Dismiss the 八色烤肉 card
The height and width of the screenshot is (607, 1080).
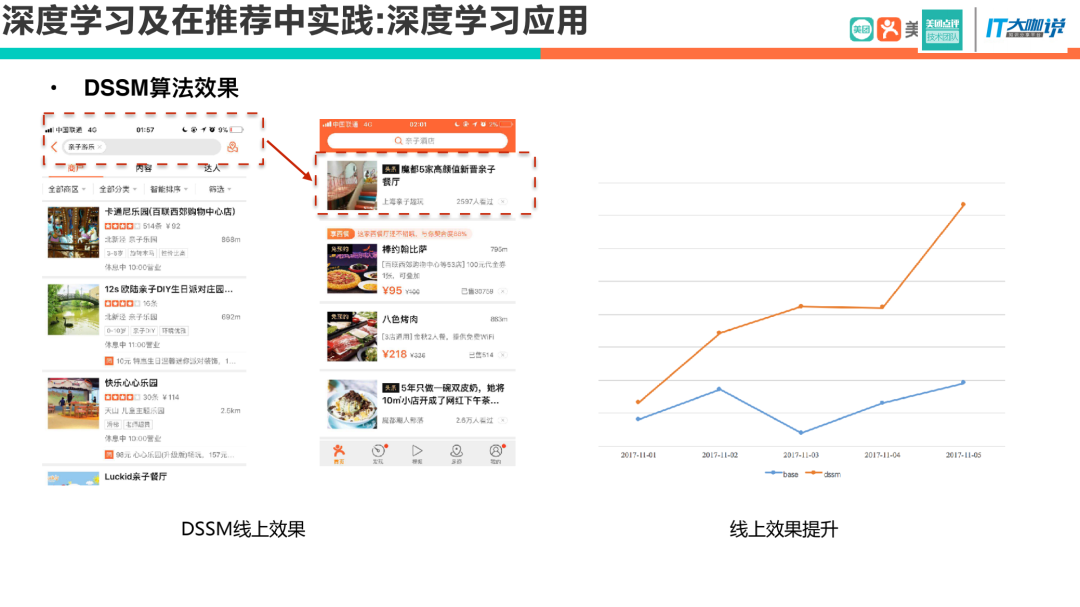pyautogui.click(x=503, y=355)
